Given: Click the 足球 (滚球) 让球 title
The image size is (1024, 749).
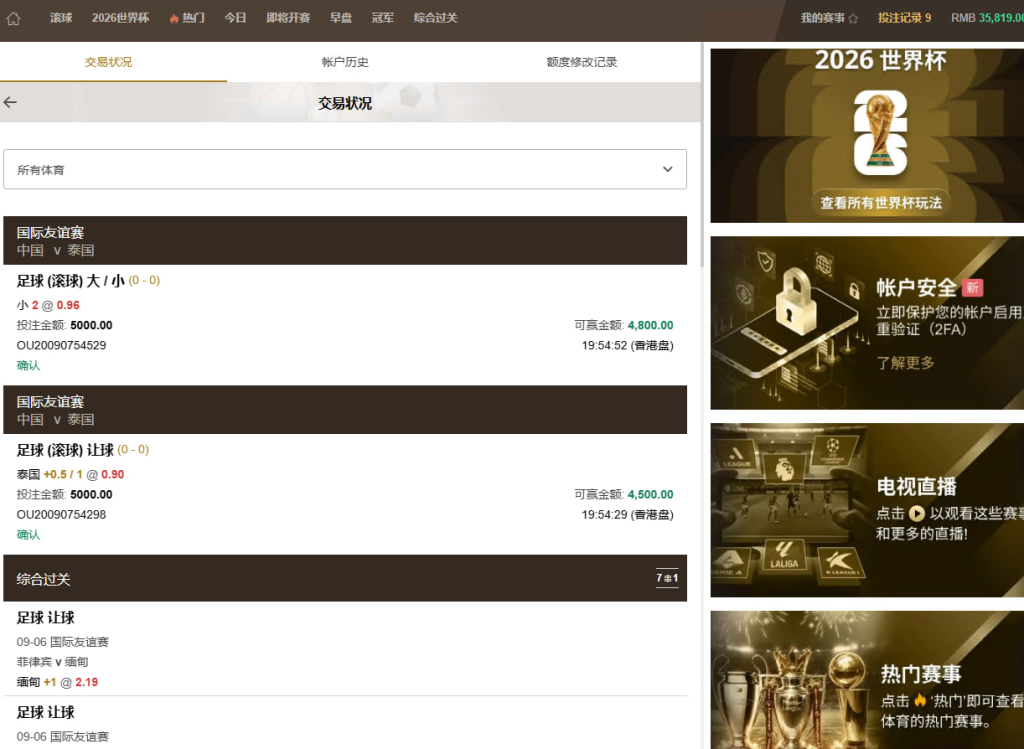Looking at the screenshot, I should click(x=65, y=450).
